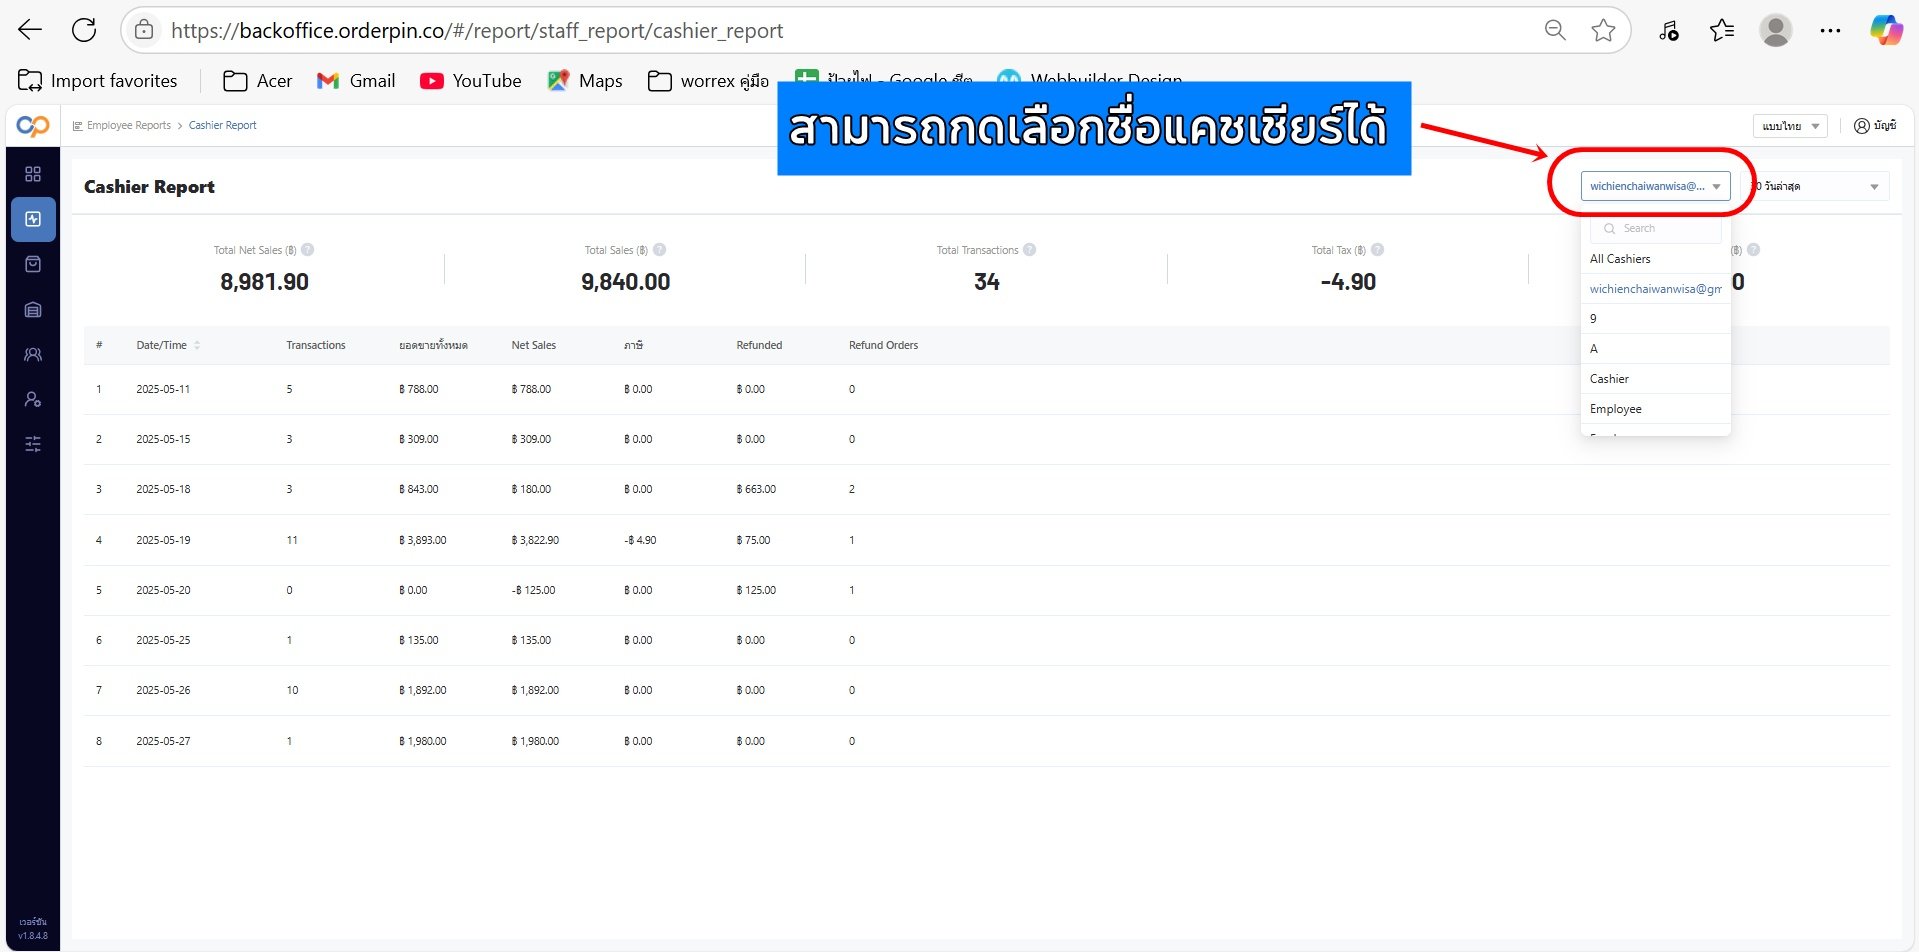Select wichienchaiwanwisa@gm in the cashier list

1655,289
